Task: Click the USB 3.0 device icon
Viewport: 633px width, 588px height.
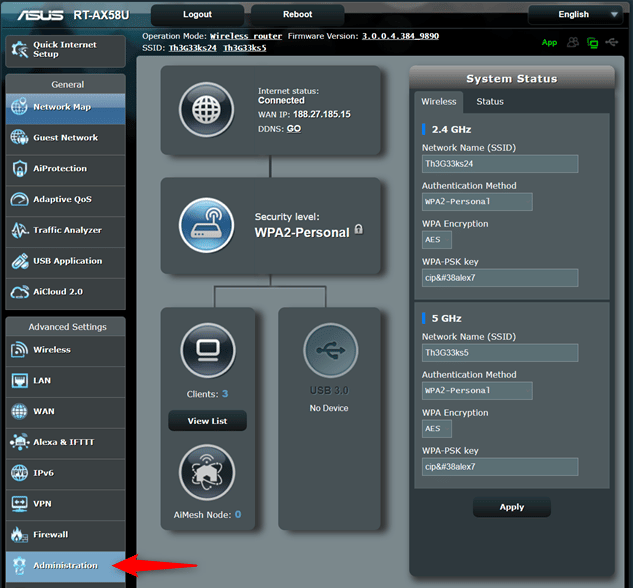Action: pyautogui.click(x=331, y=350)
